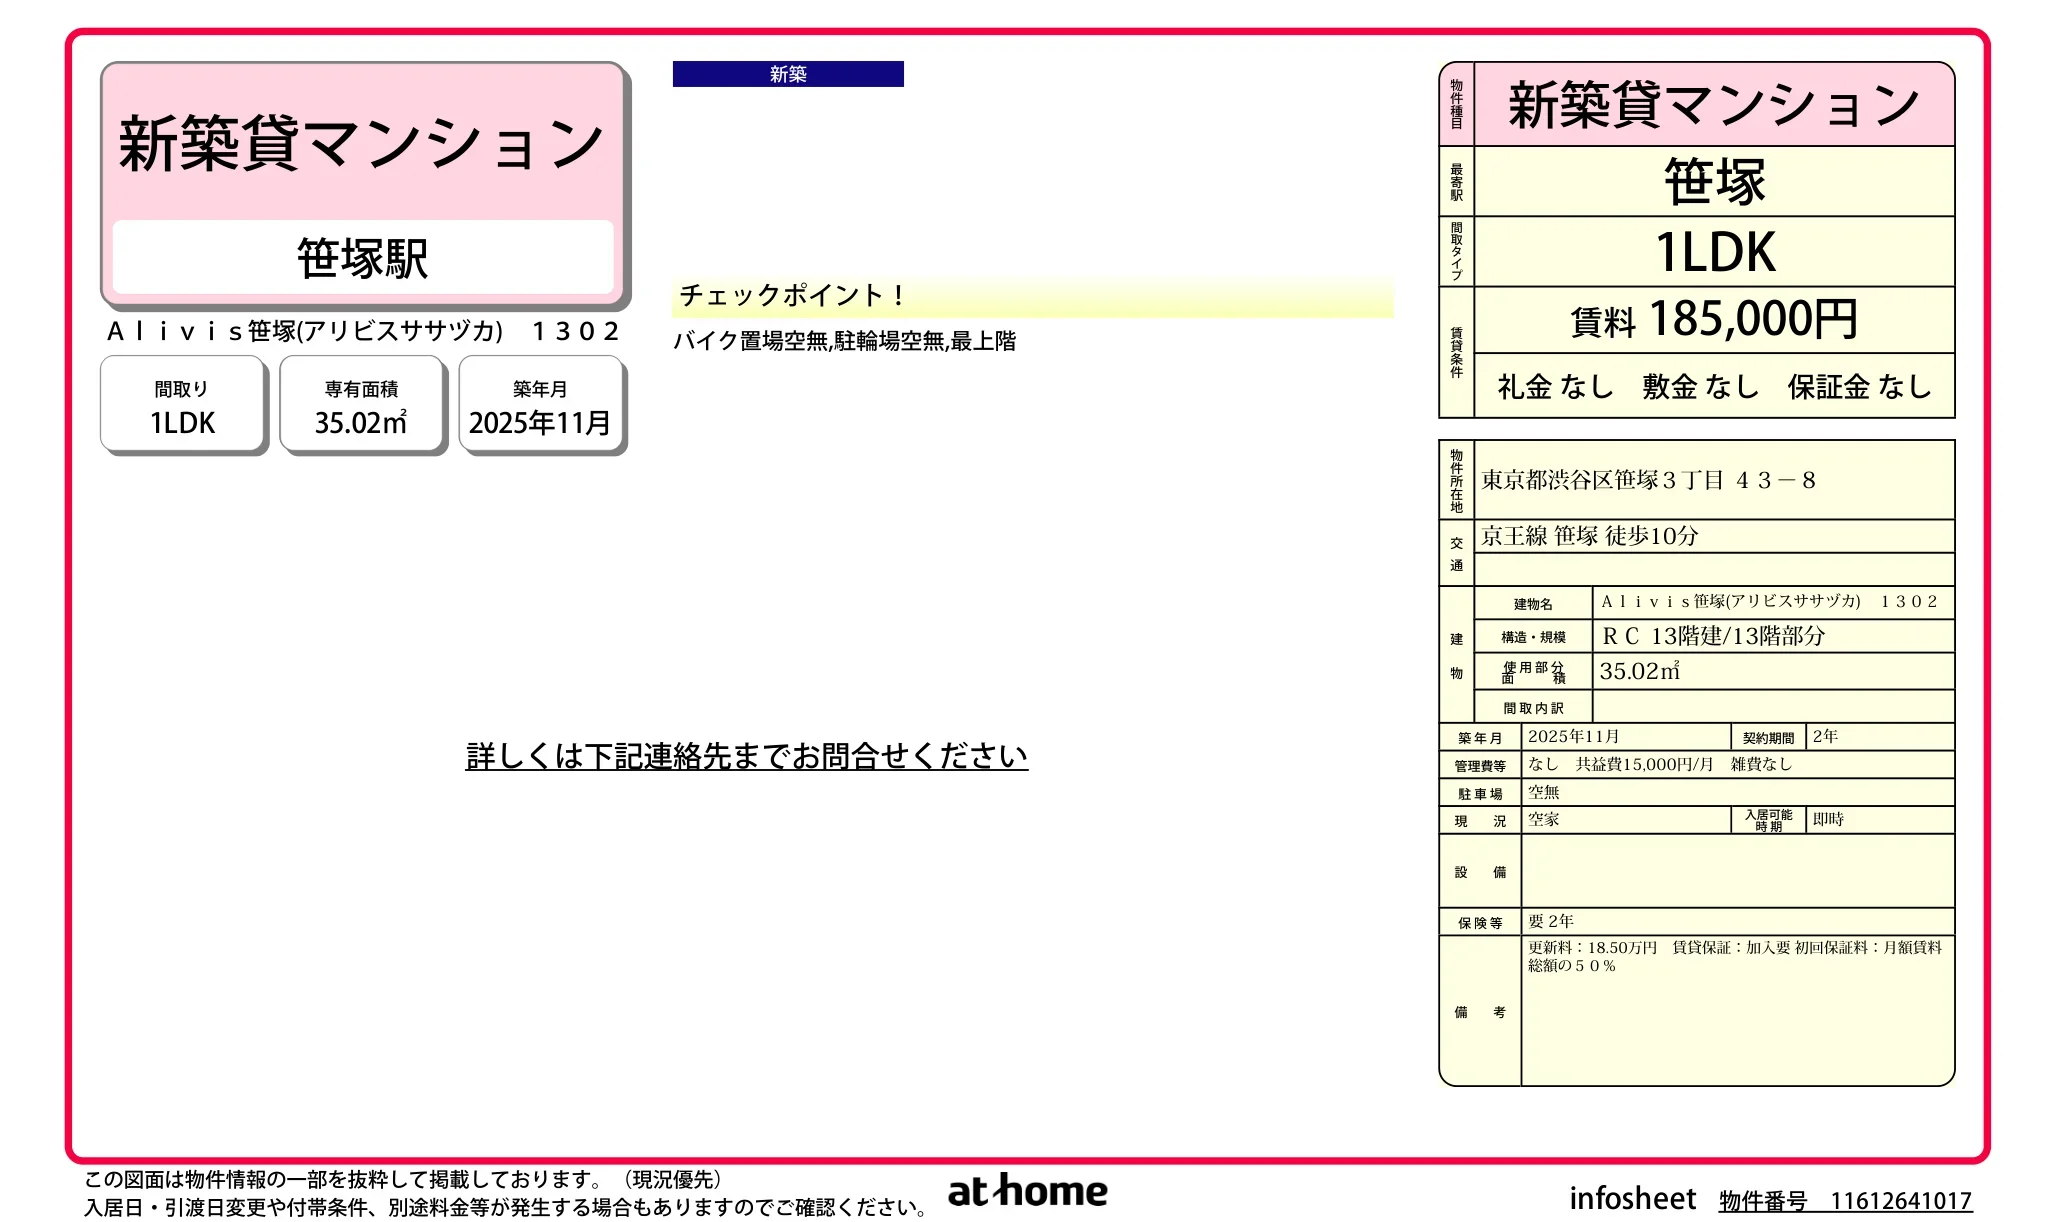The image size is (2056, 1222).
Task: Click the at home logo
Action: coord(1027,1191)
